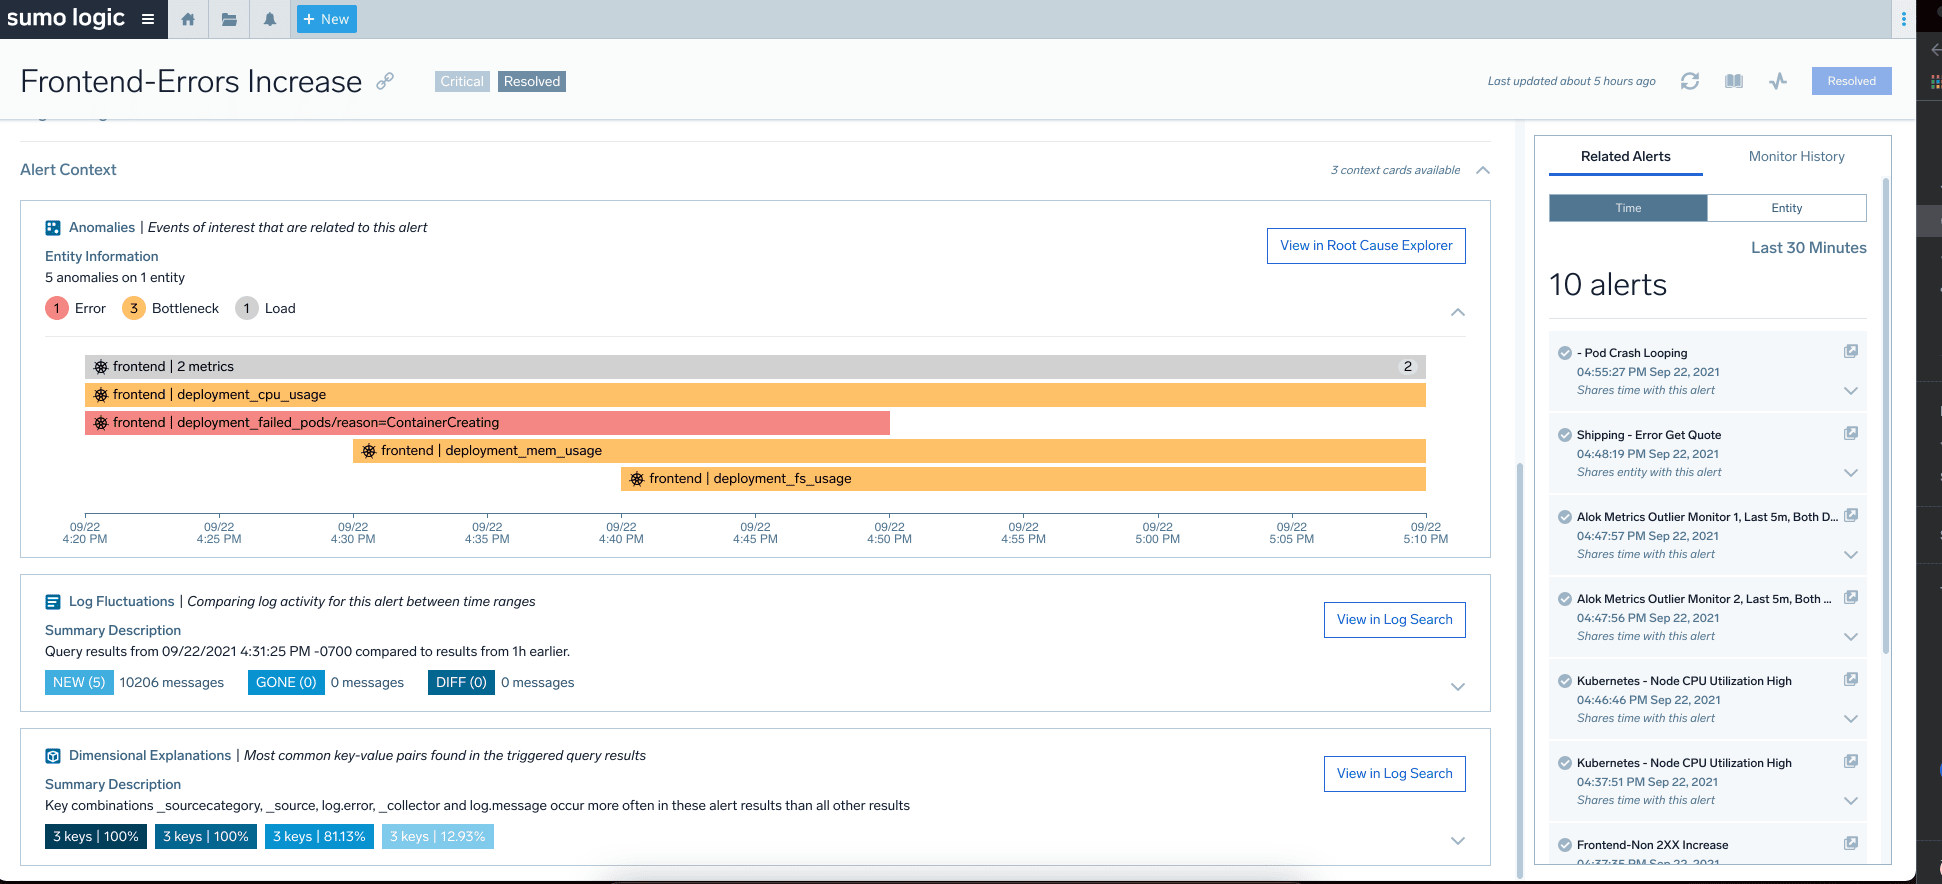Switch to the Monitor History tab

point(1796,157)
